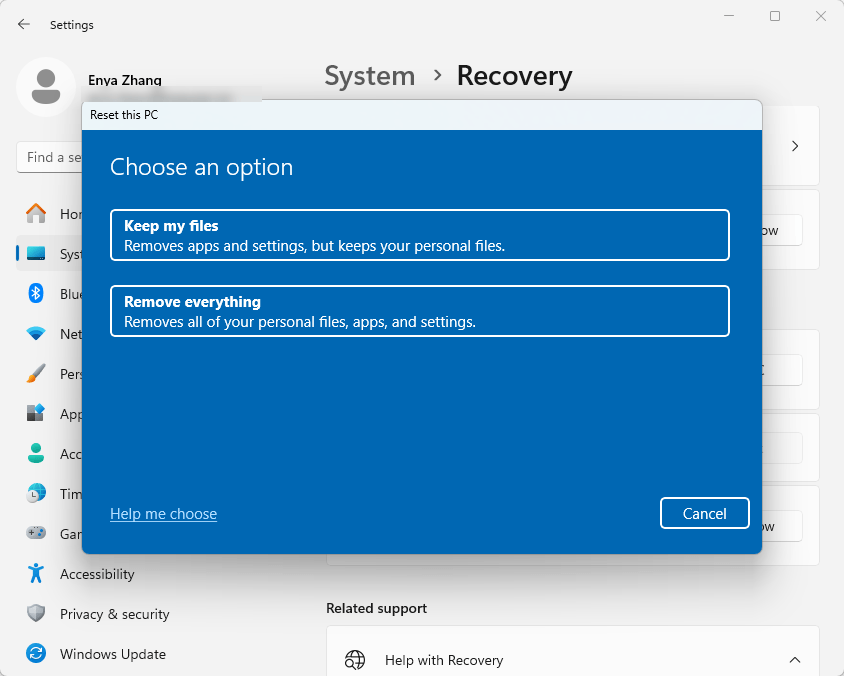The width and height of the screenshot is (844, 676).
Task: Click the right chevron on top recovery card
Action: 795,146
